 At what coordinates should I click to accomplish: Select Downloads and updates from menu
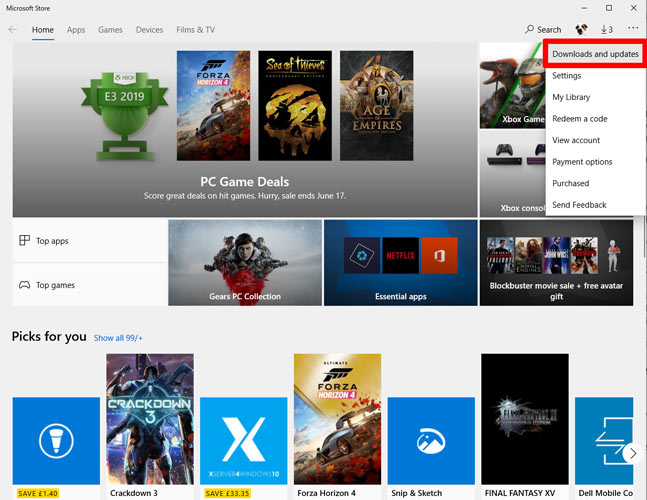[595, 54]
